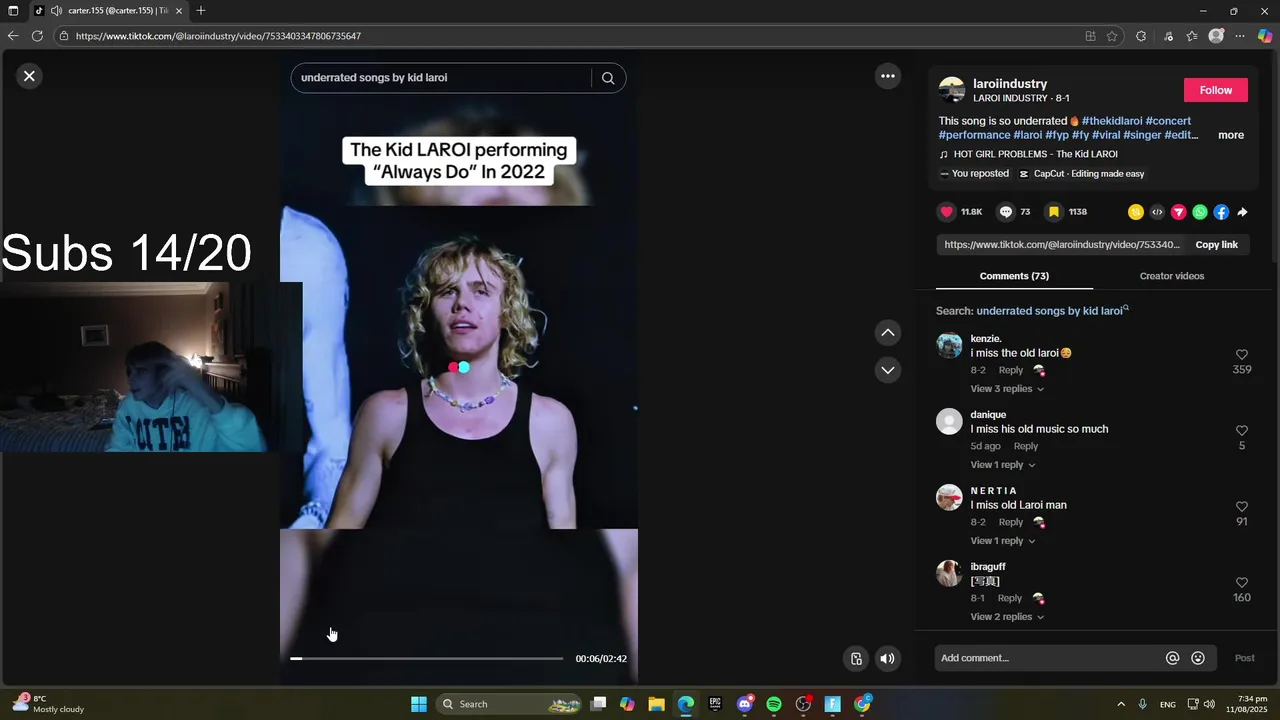The height and width of the screenshot is (720, 1280).
Task: Follow laroiindustry with the Follow button
Action: coord(1216,90)
